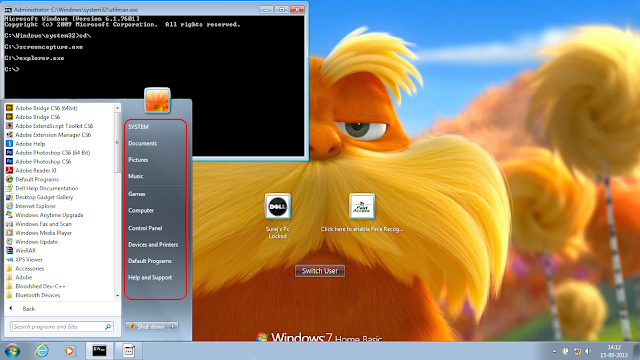Click the Command Prompt title bar icon
Image resolution: width=640 pixels, height=360 pixels.
[x=8, y=9]
